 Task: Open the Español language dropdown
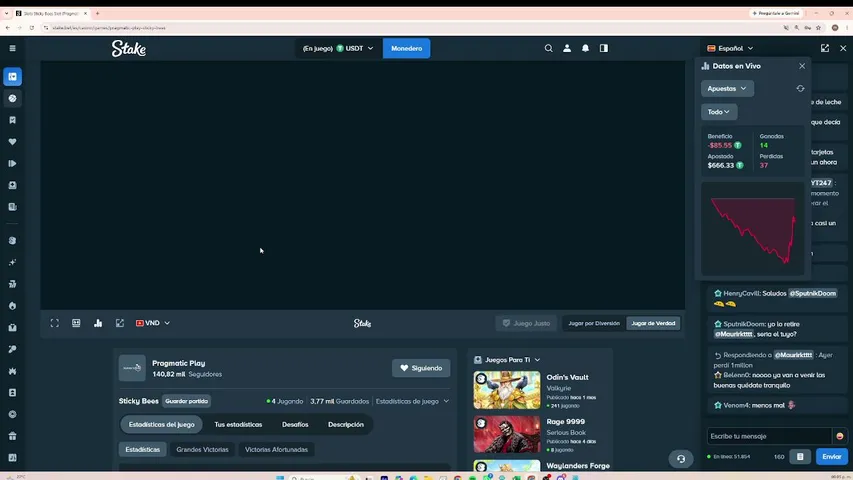tap(730, 48)
